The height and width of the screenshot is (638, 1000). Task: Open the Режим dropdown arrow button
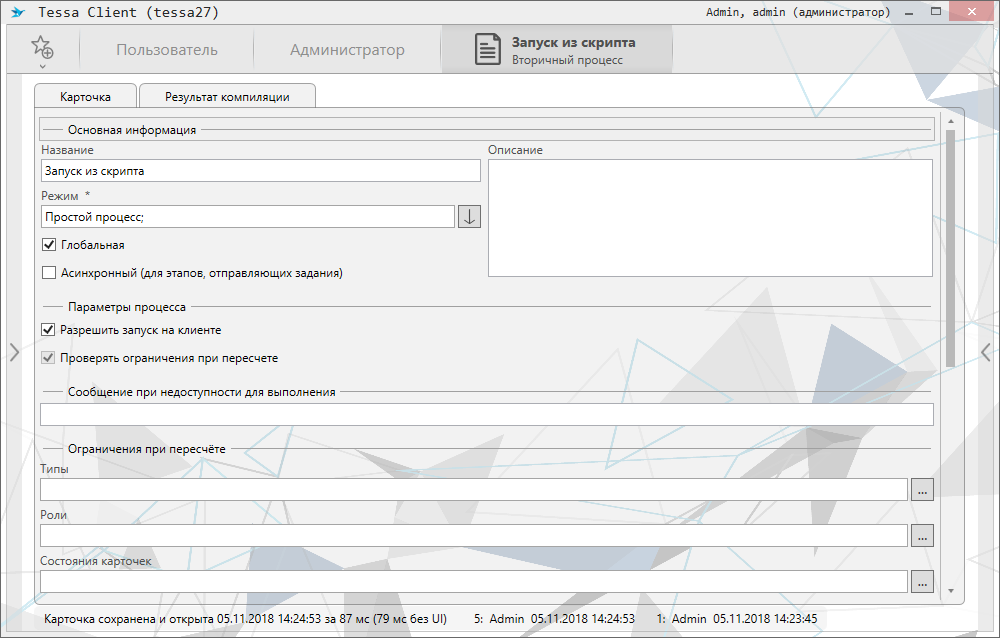point(469,217)
